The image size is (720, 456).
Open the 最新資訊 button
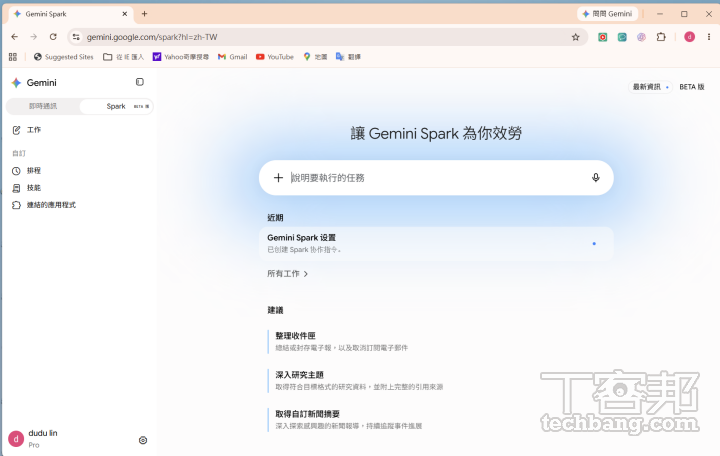point(650,87)
